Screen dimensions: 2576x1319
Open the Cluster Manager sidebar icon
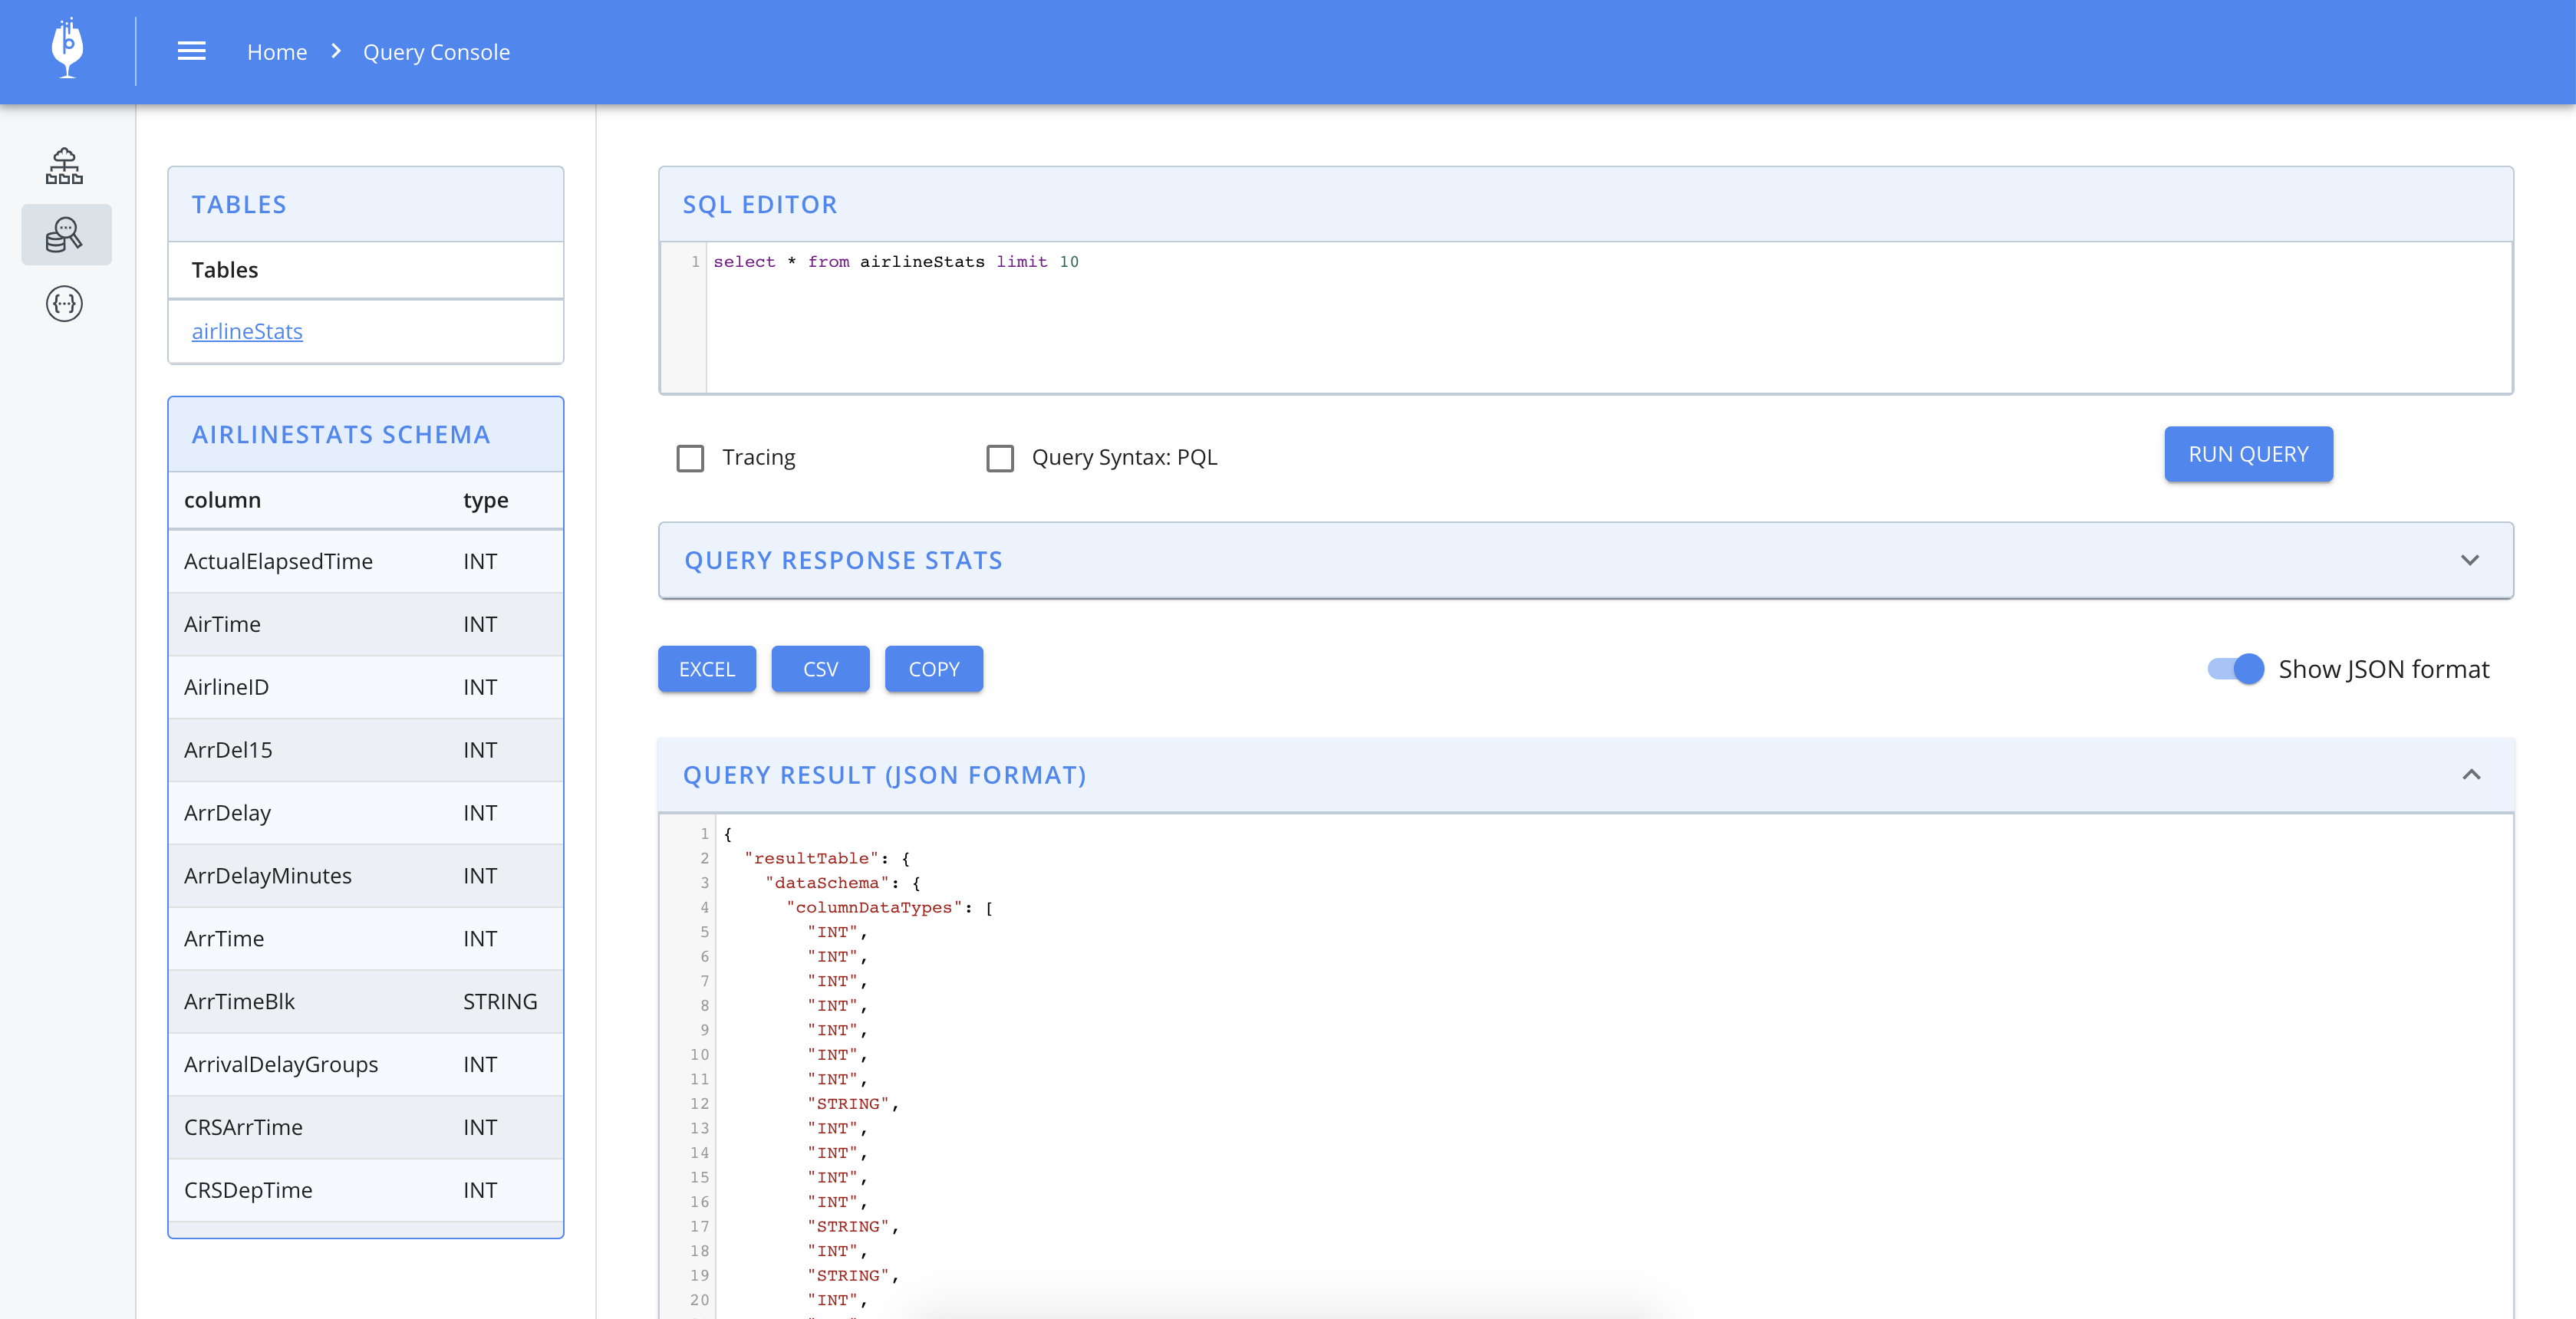tap(65, 166)
